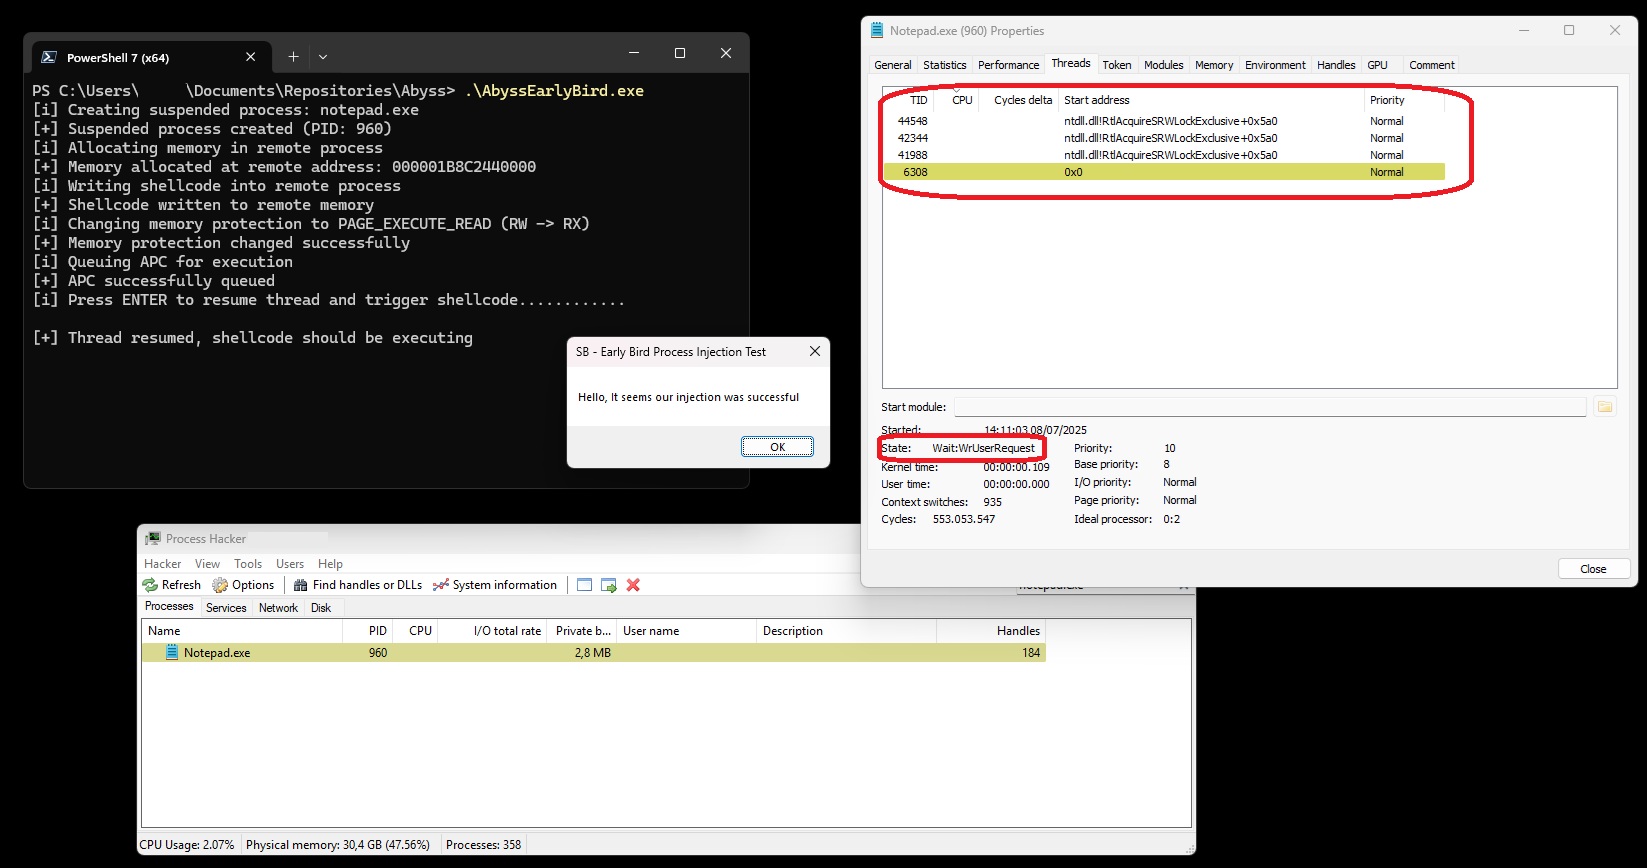Click the Notepad.exe Properties title bar icon
1647x868 pixels.
[877, 31]
